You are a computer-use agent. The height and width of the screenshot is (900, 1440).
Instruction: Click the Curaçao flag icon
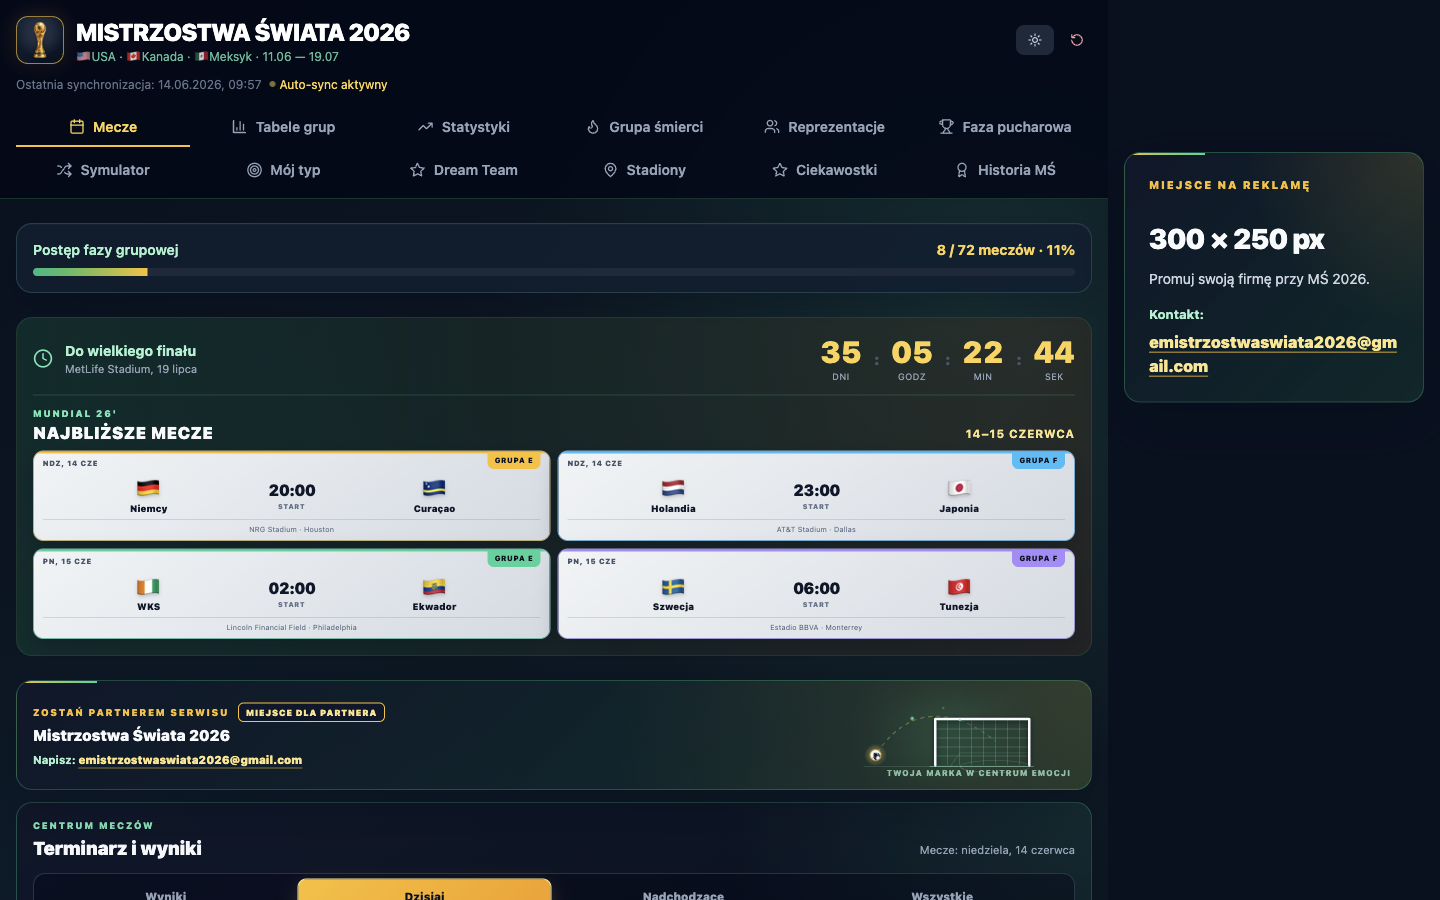tap(434, 488)
